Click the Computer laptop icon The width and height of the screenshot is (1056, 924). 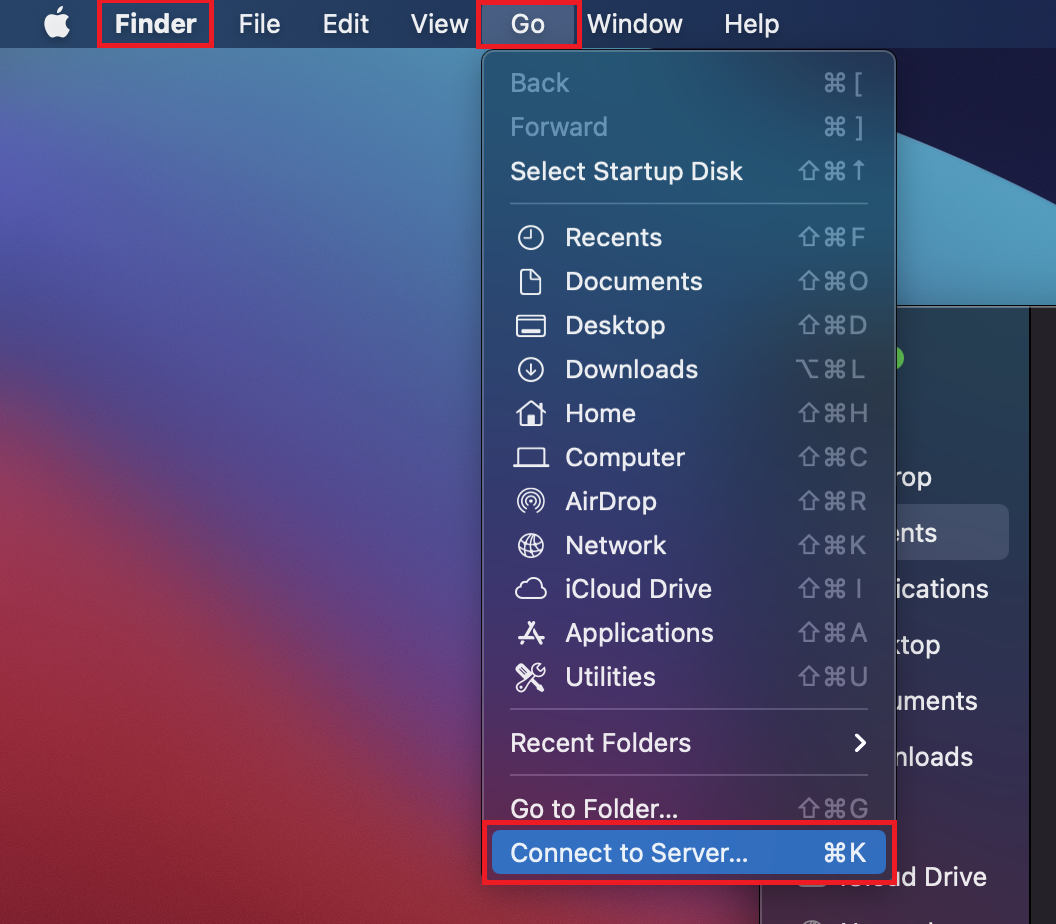point(531,457)
